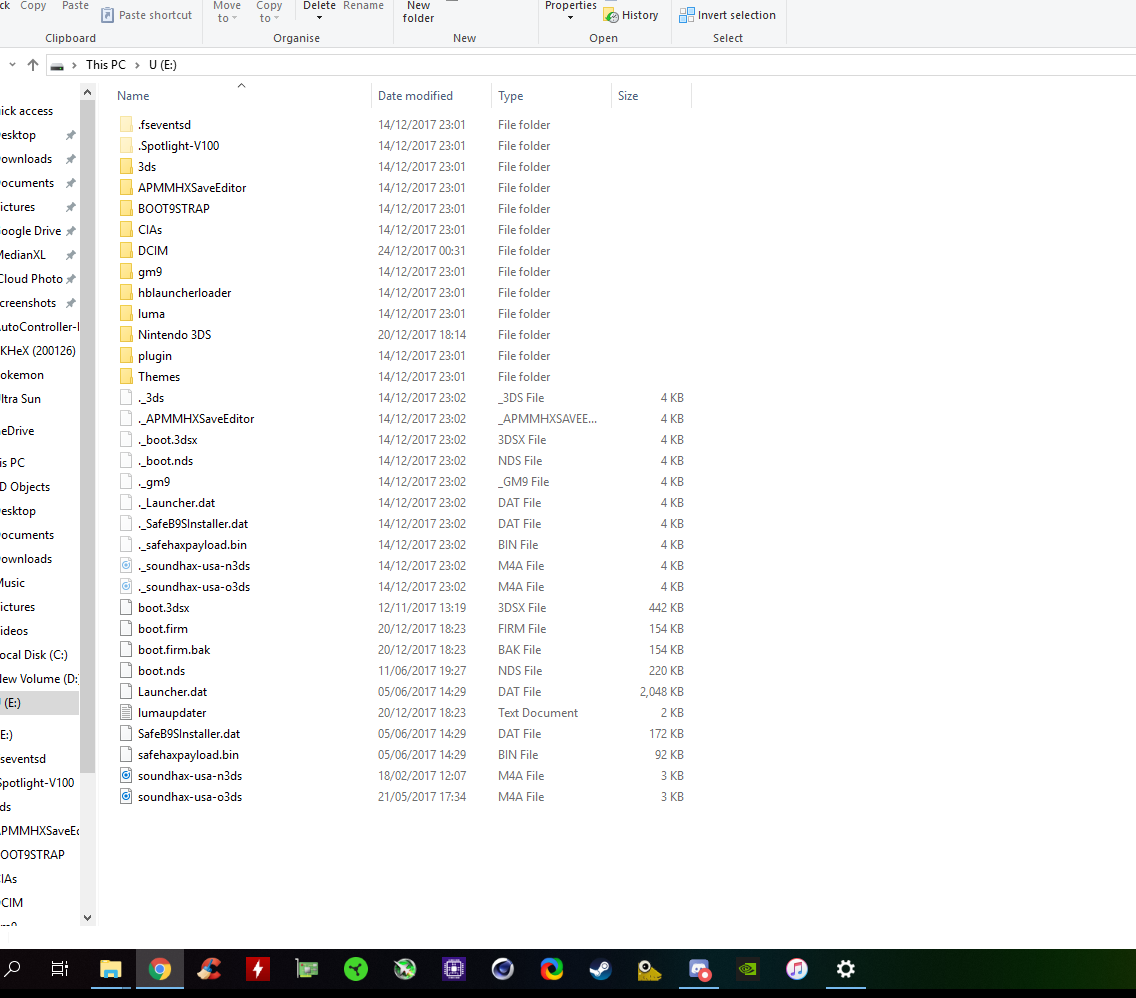The width and height of the screenshot is (1136, 998).
Task: Select APMMHXSaveEditor folder name
Action: (x=192, y=188)
